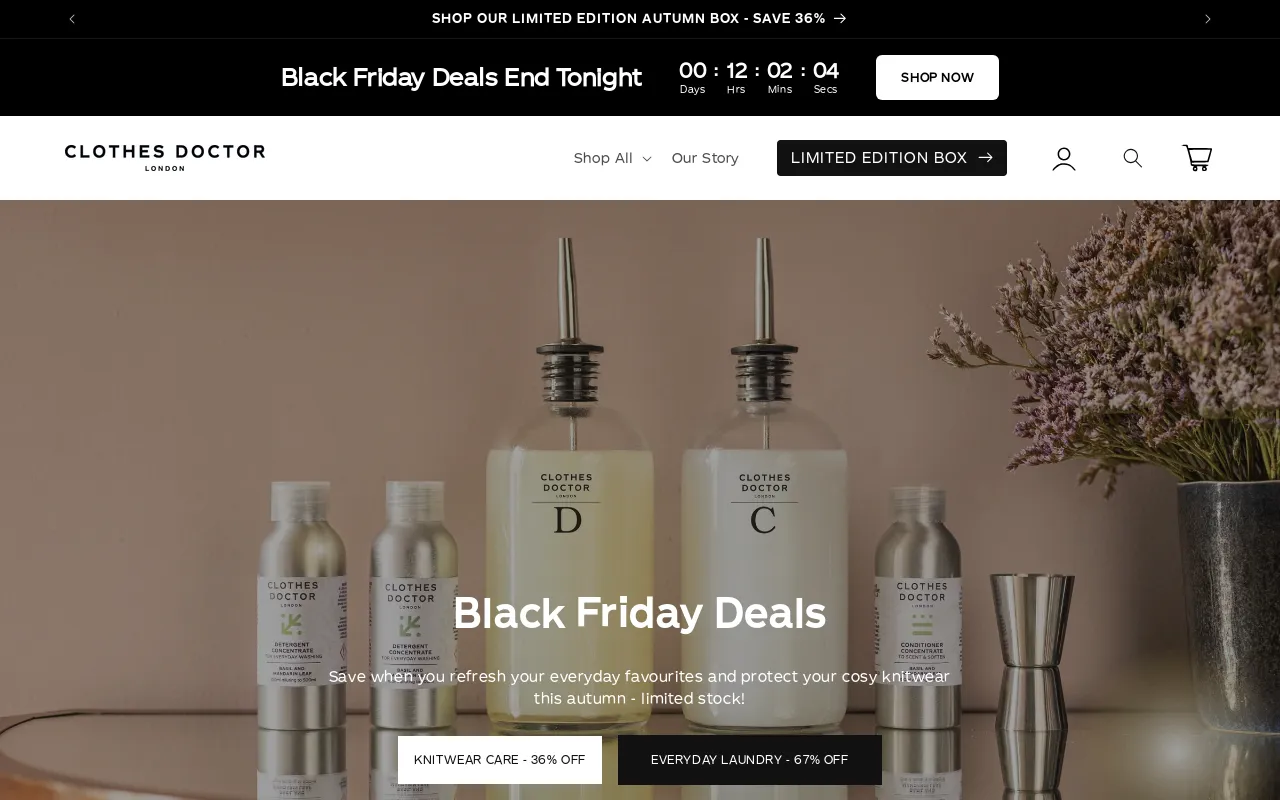
Task: Click the Black Friday Deals hero heading
Action: click(640, 613)
